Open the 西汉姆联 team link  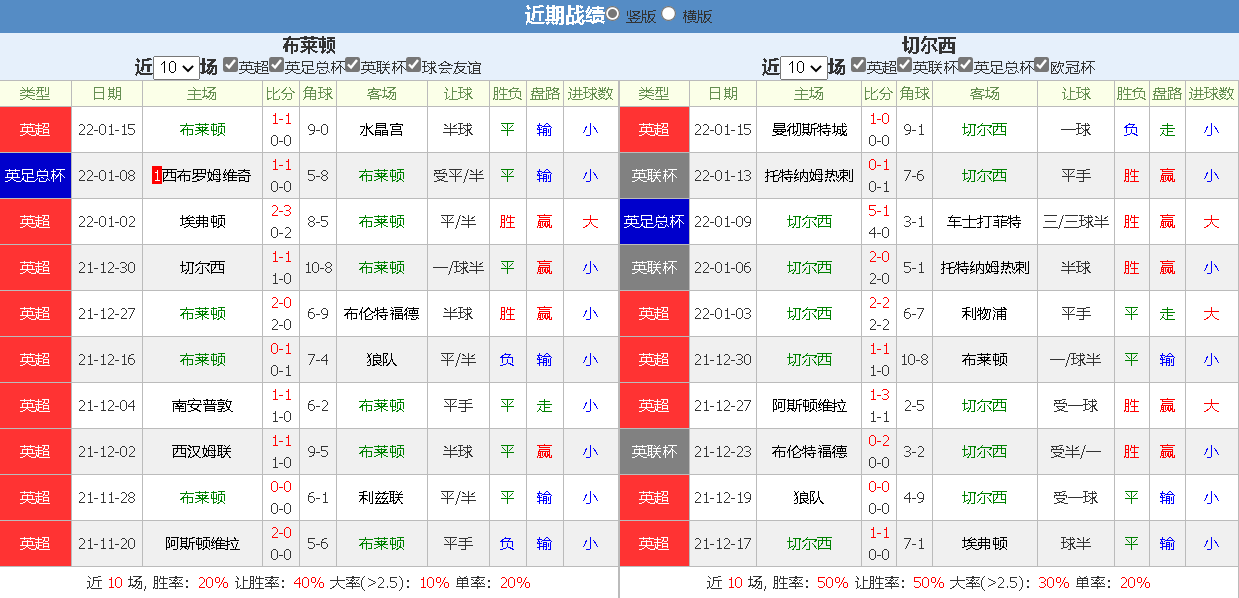[x=202, y=451]
